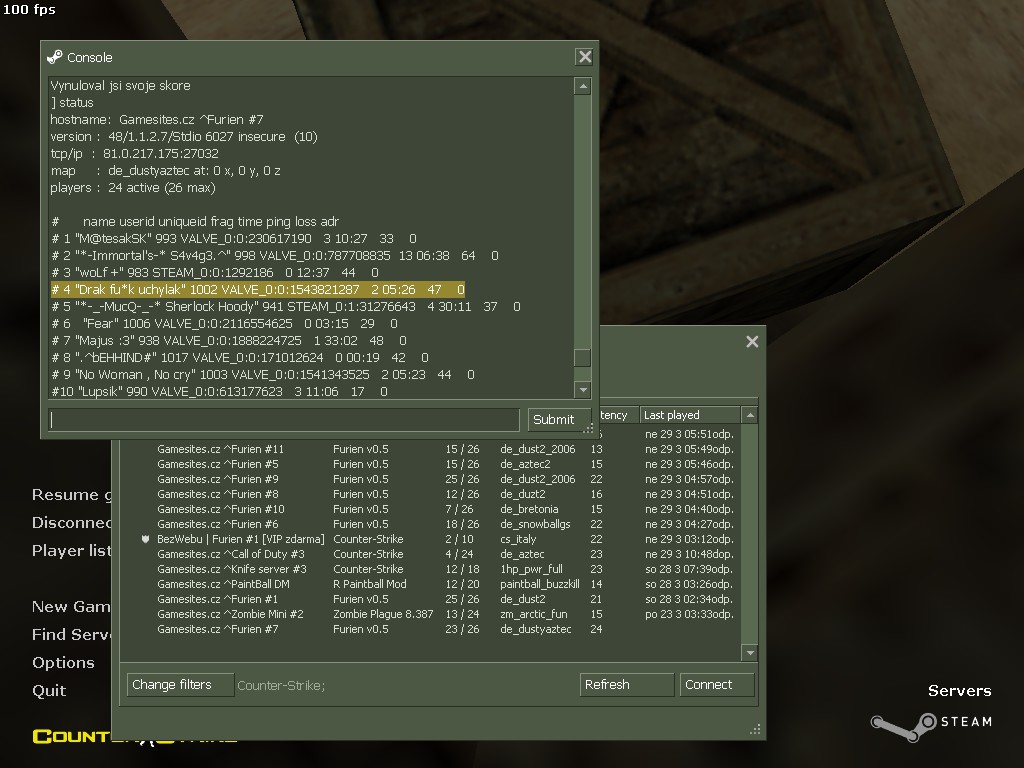
Task: Click the server browser resize grip
Action: tap(756, 730)
